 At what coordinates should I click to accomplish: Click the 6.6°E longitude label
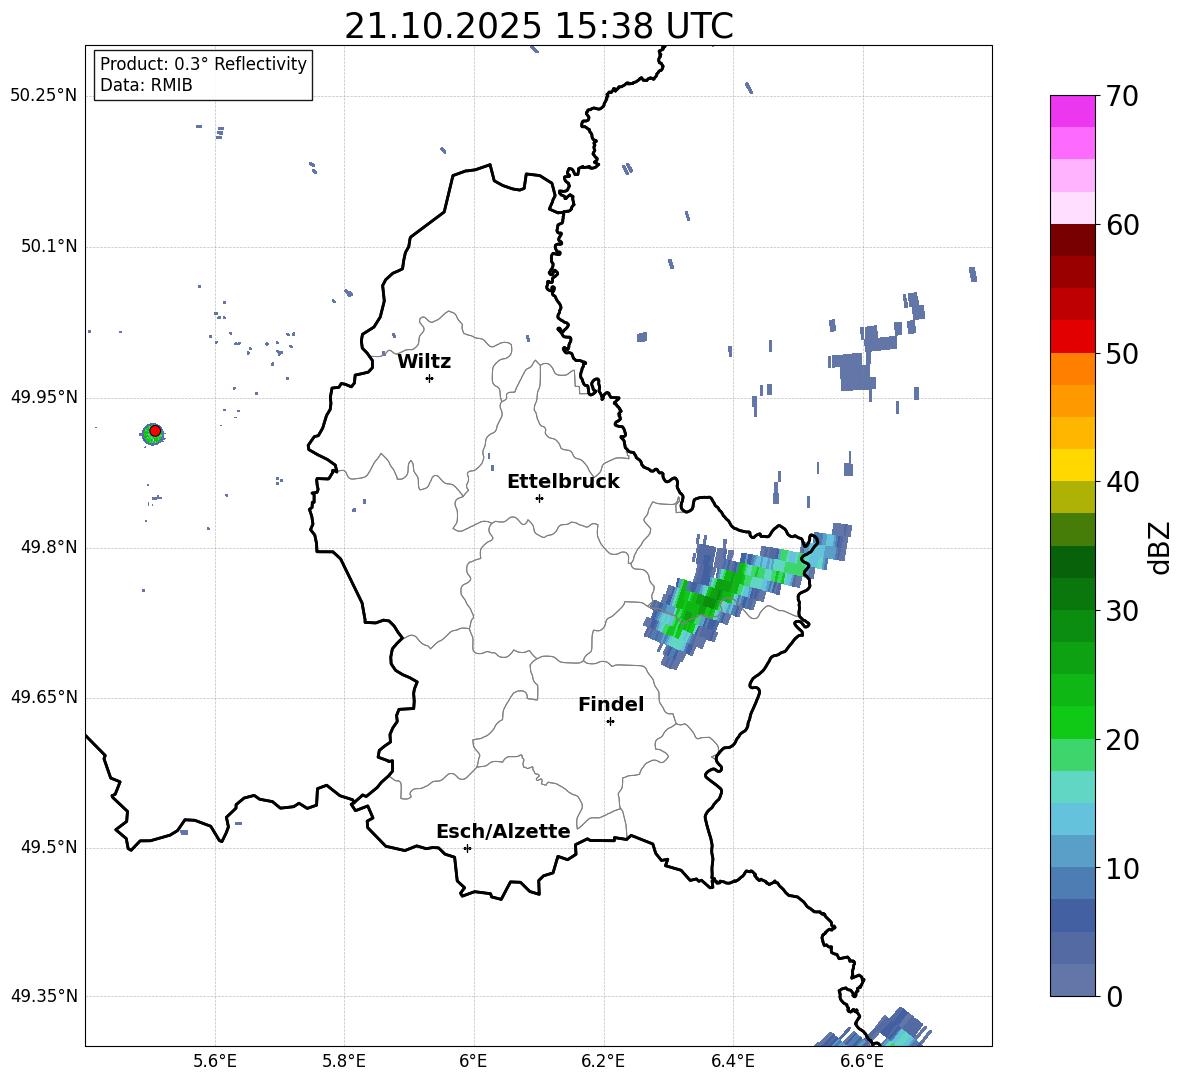(x=862, y=1061)
